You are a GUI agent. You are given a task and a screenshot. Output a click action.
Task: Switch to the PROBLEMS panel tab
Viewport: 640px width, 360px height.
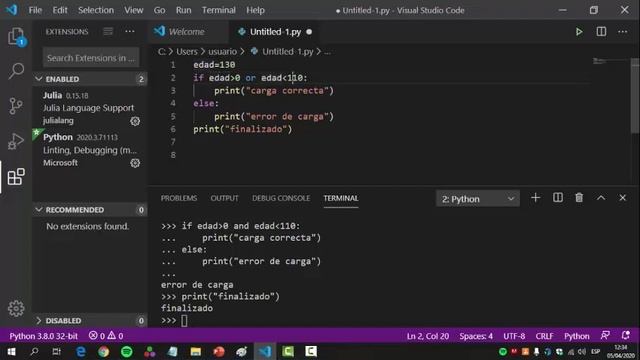tap(179, 198)
